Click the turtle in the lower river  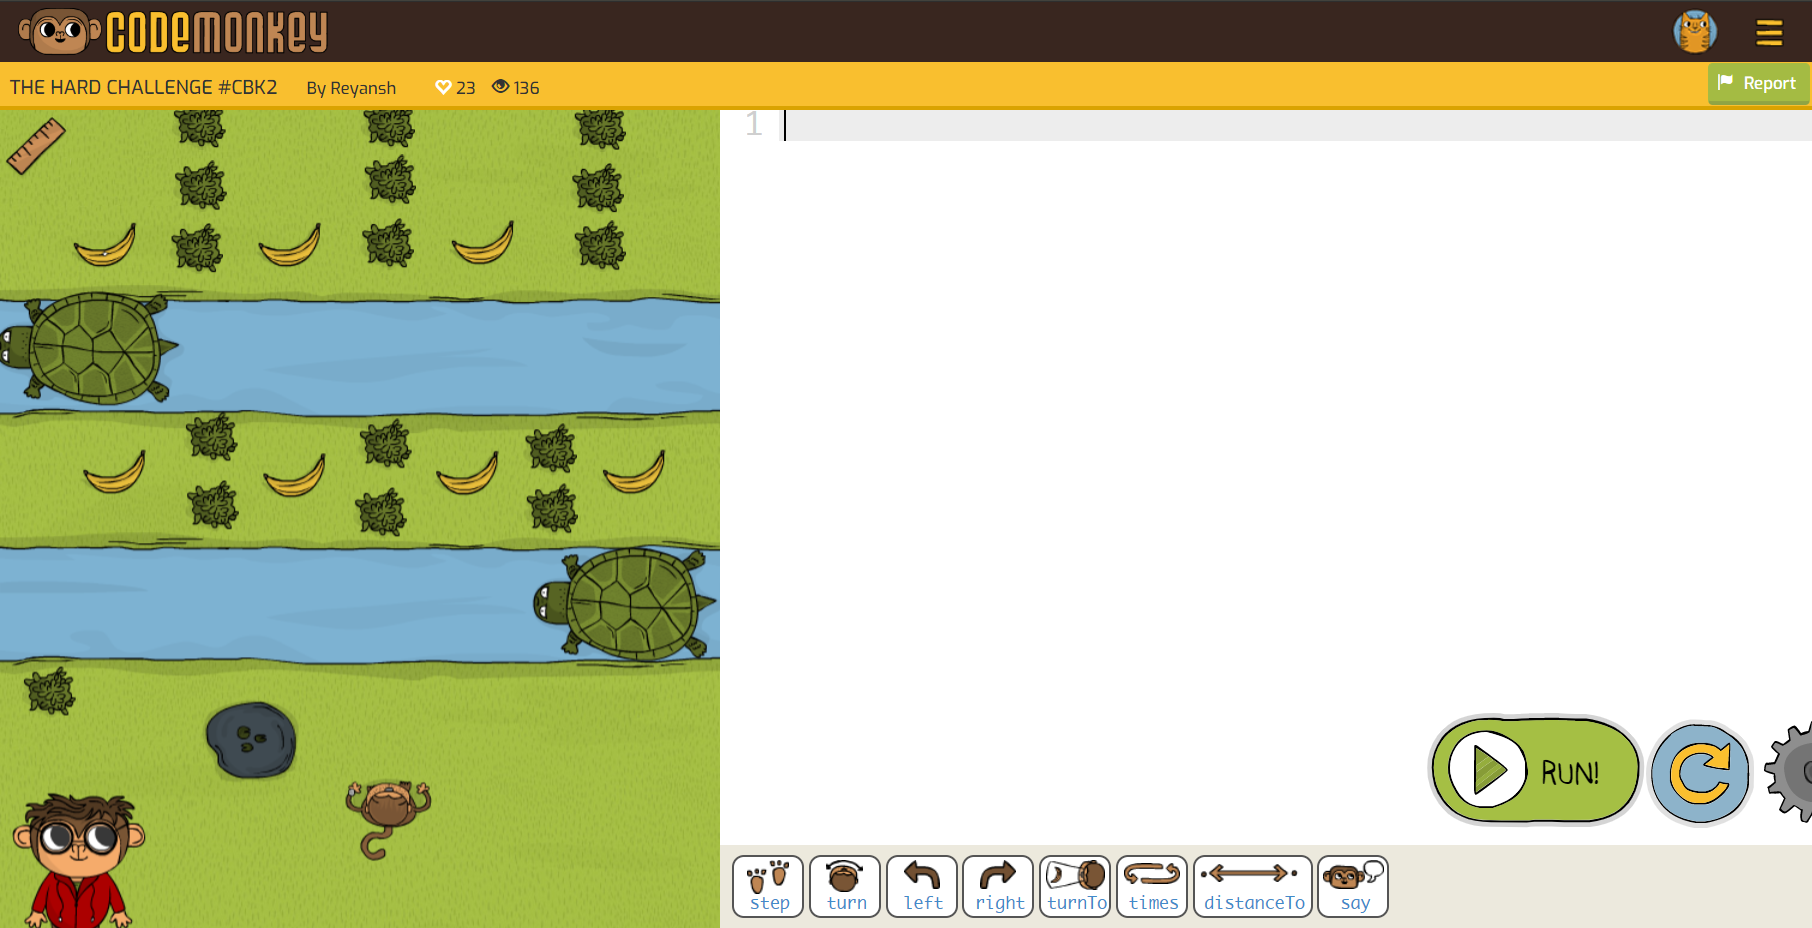[x=625, y=603]
